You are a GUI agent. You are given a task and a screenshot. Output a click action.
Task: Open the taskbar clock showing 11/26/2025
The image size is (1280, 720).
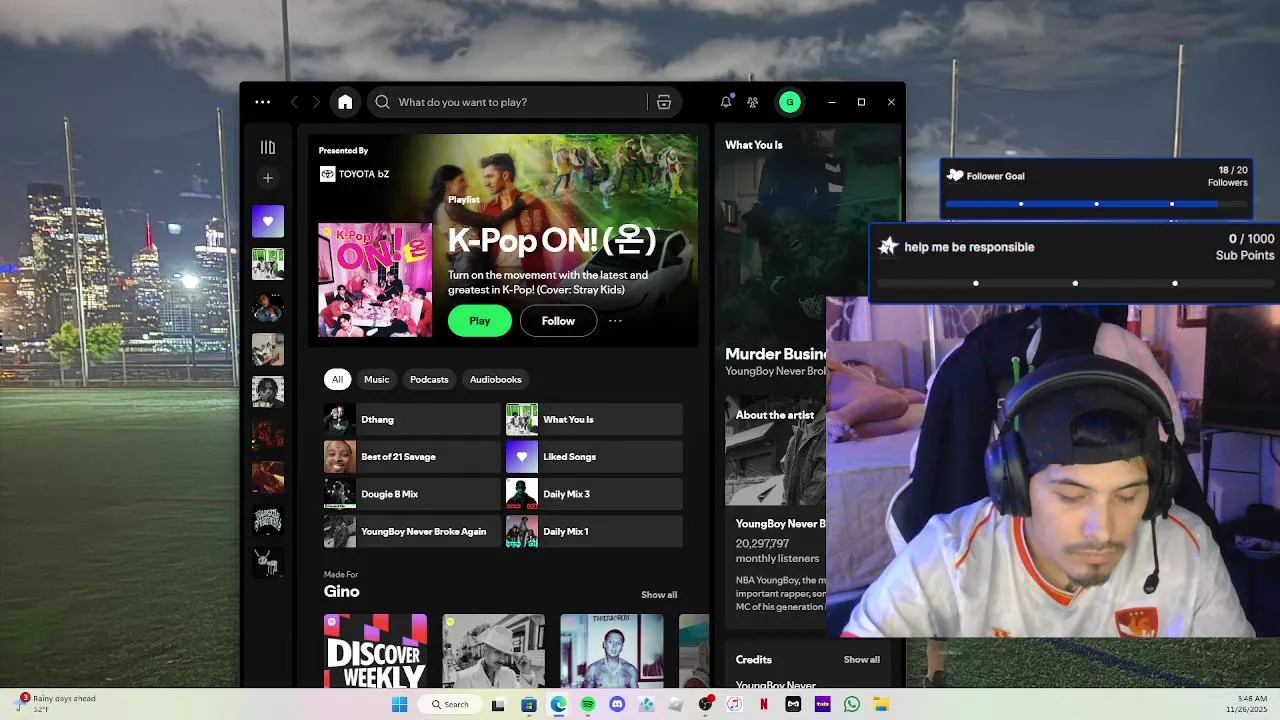coord(1247,705)
